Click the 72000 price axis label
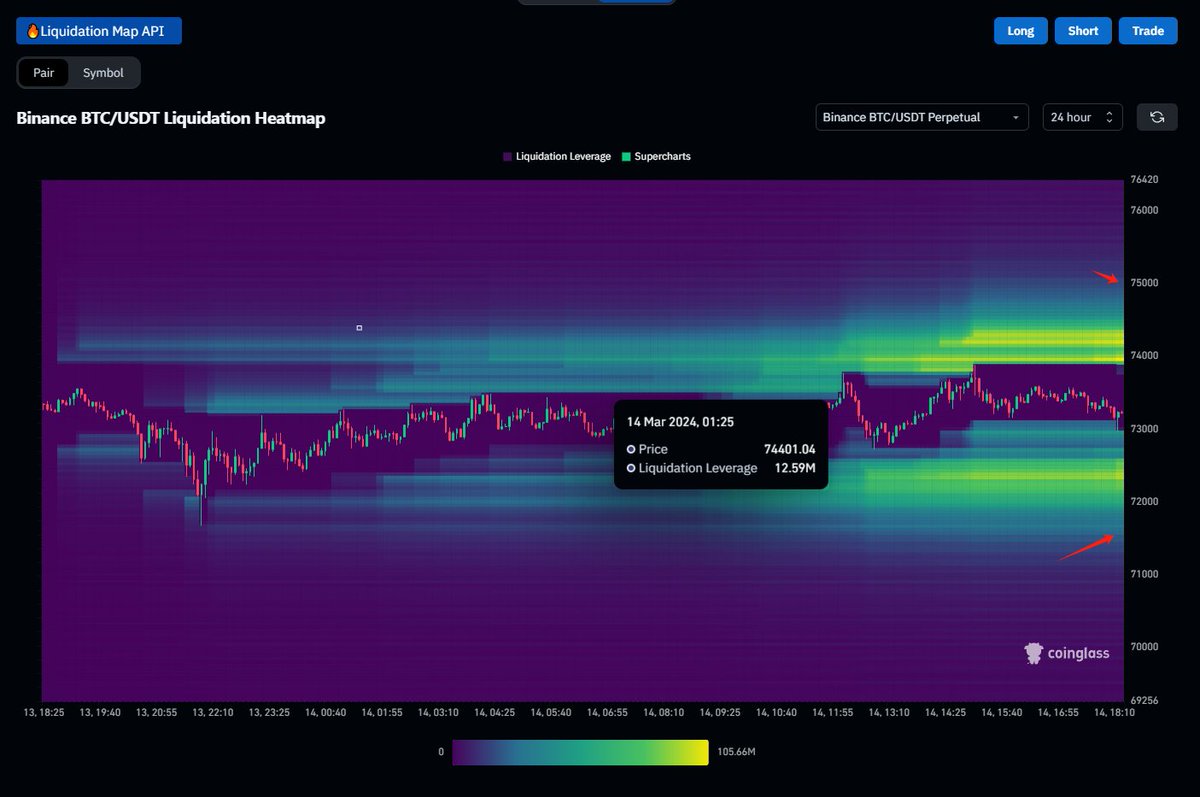Viewport: 1200px width, 797px height. (x=1145, y=502)
